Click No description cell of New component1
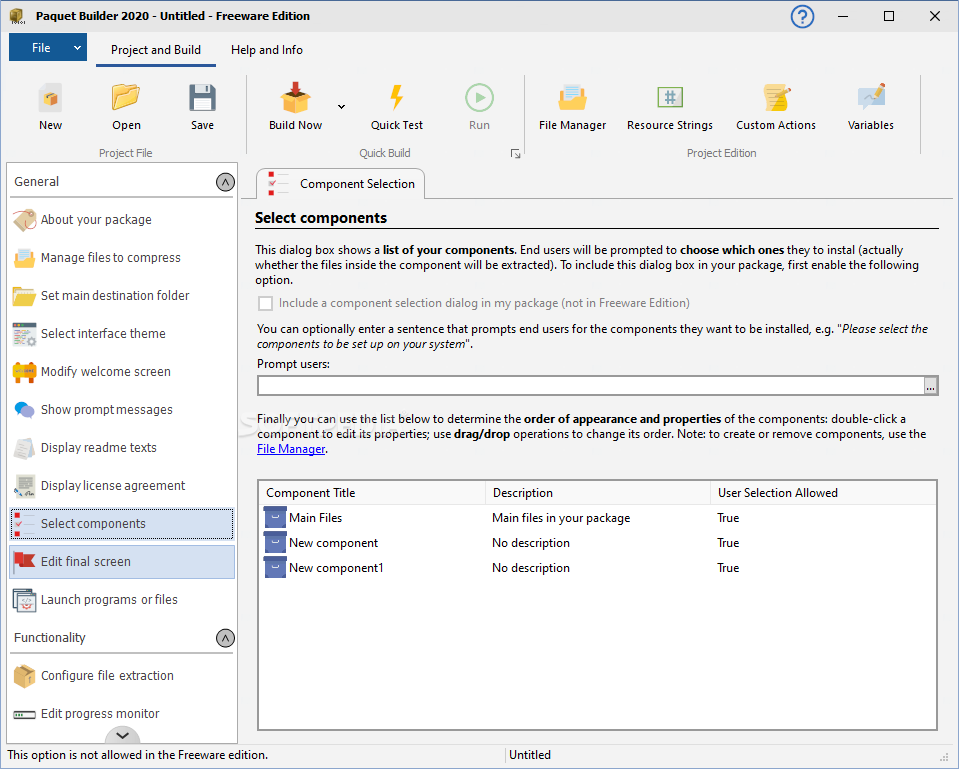 pyautogui.click(x=531, y=568)
